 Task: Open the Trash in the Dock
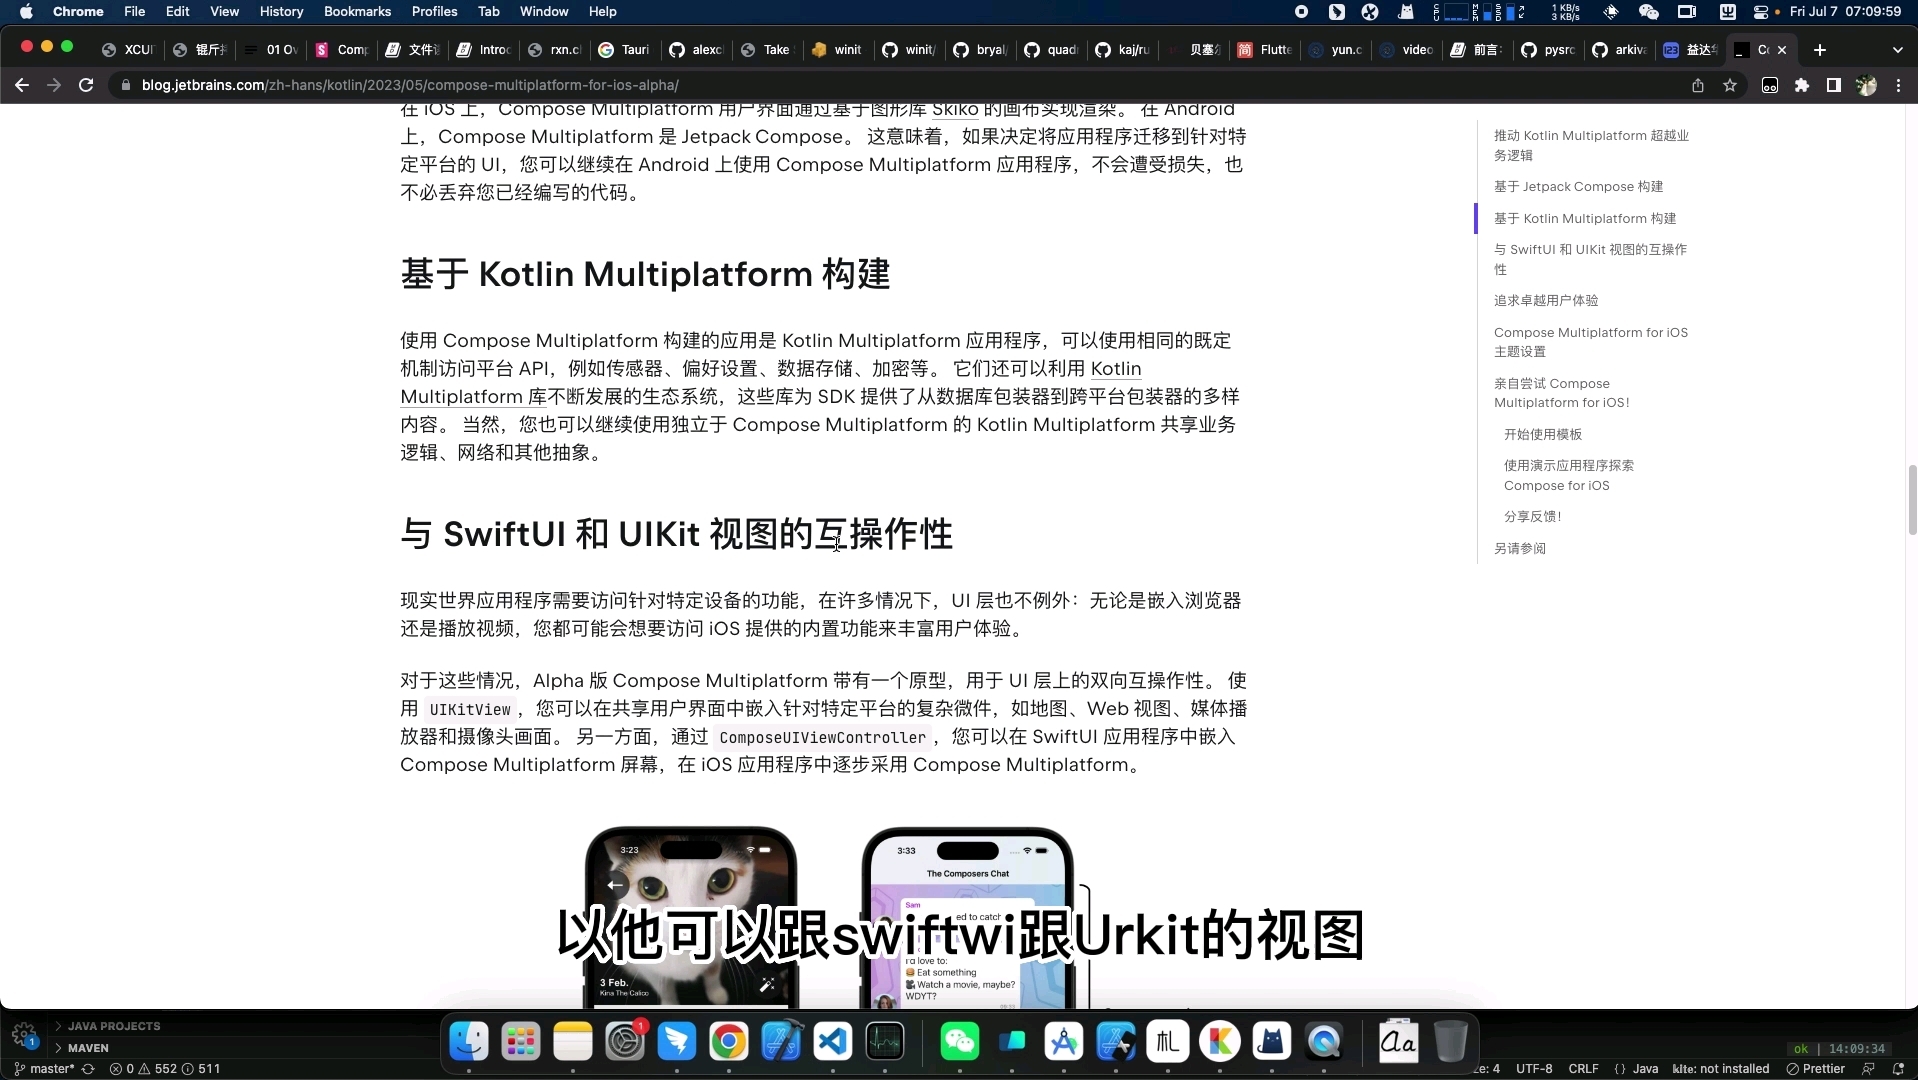coord(1450,1042)
